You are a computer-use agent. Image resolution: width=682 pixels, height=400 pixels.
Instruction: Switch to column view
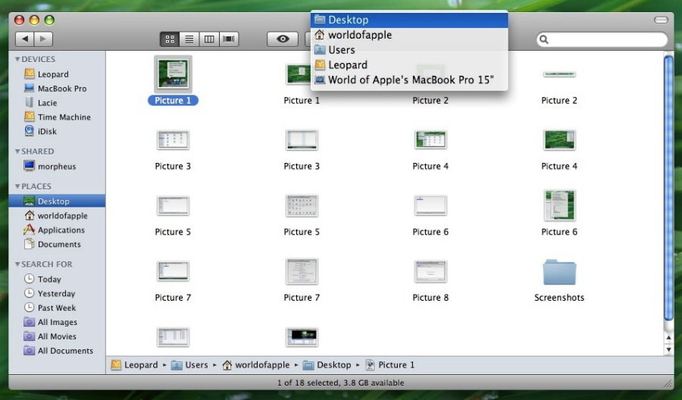click(x=209, y=39)
